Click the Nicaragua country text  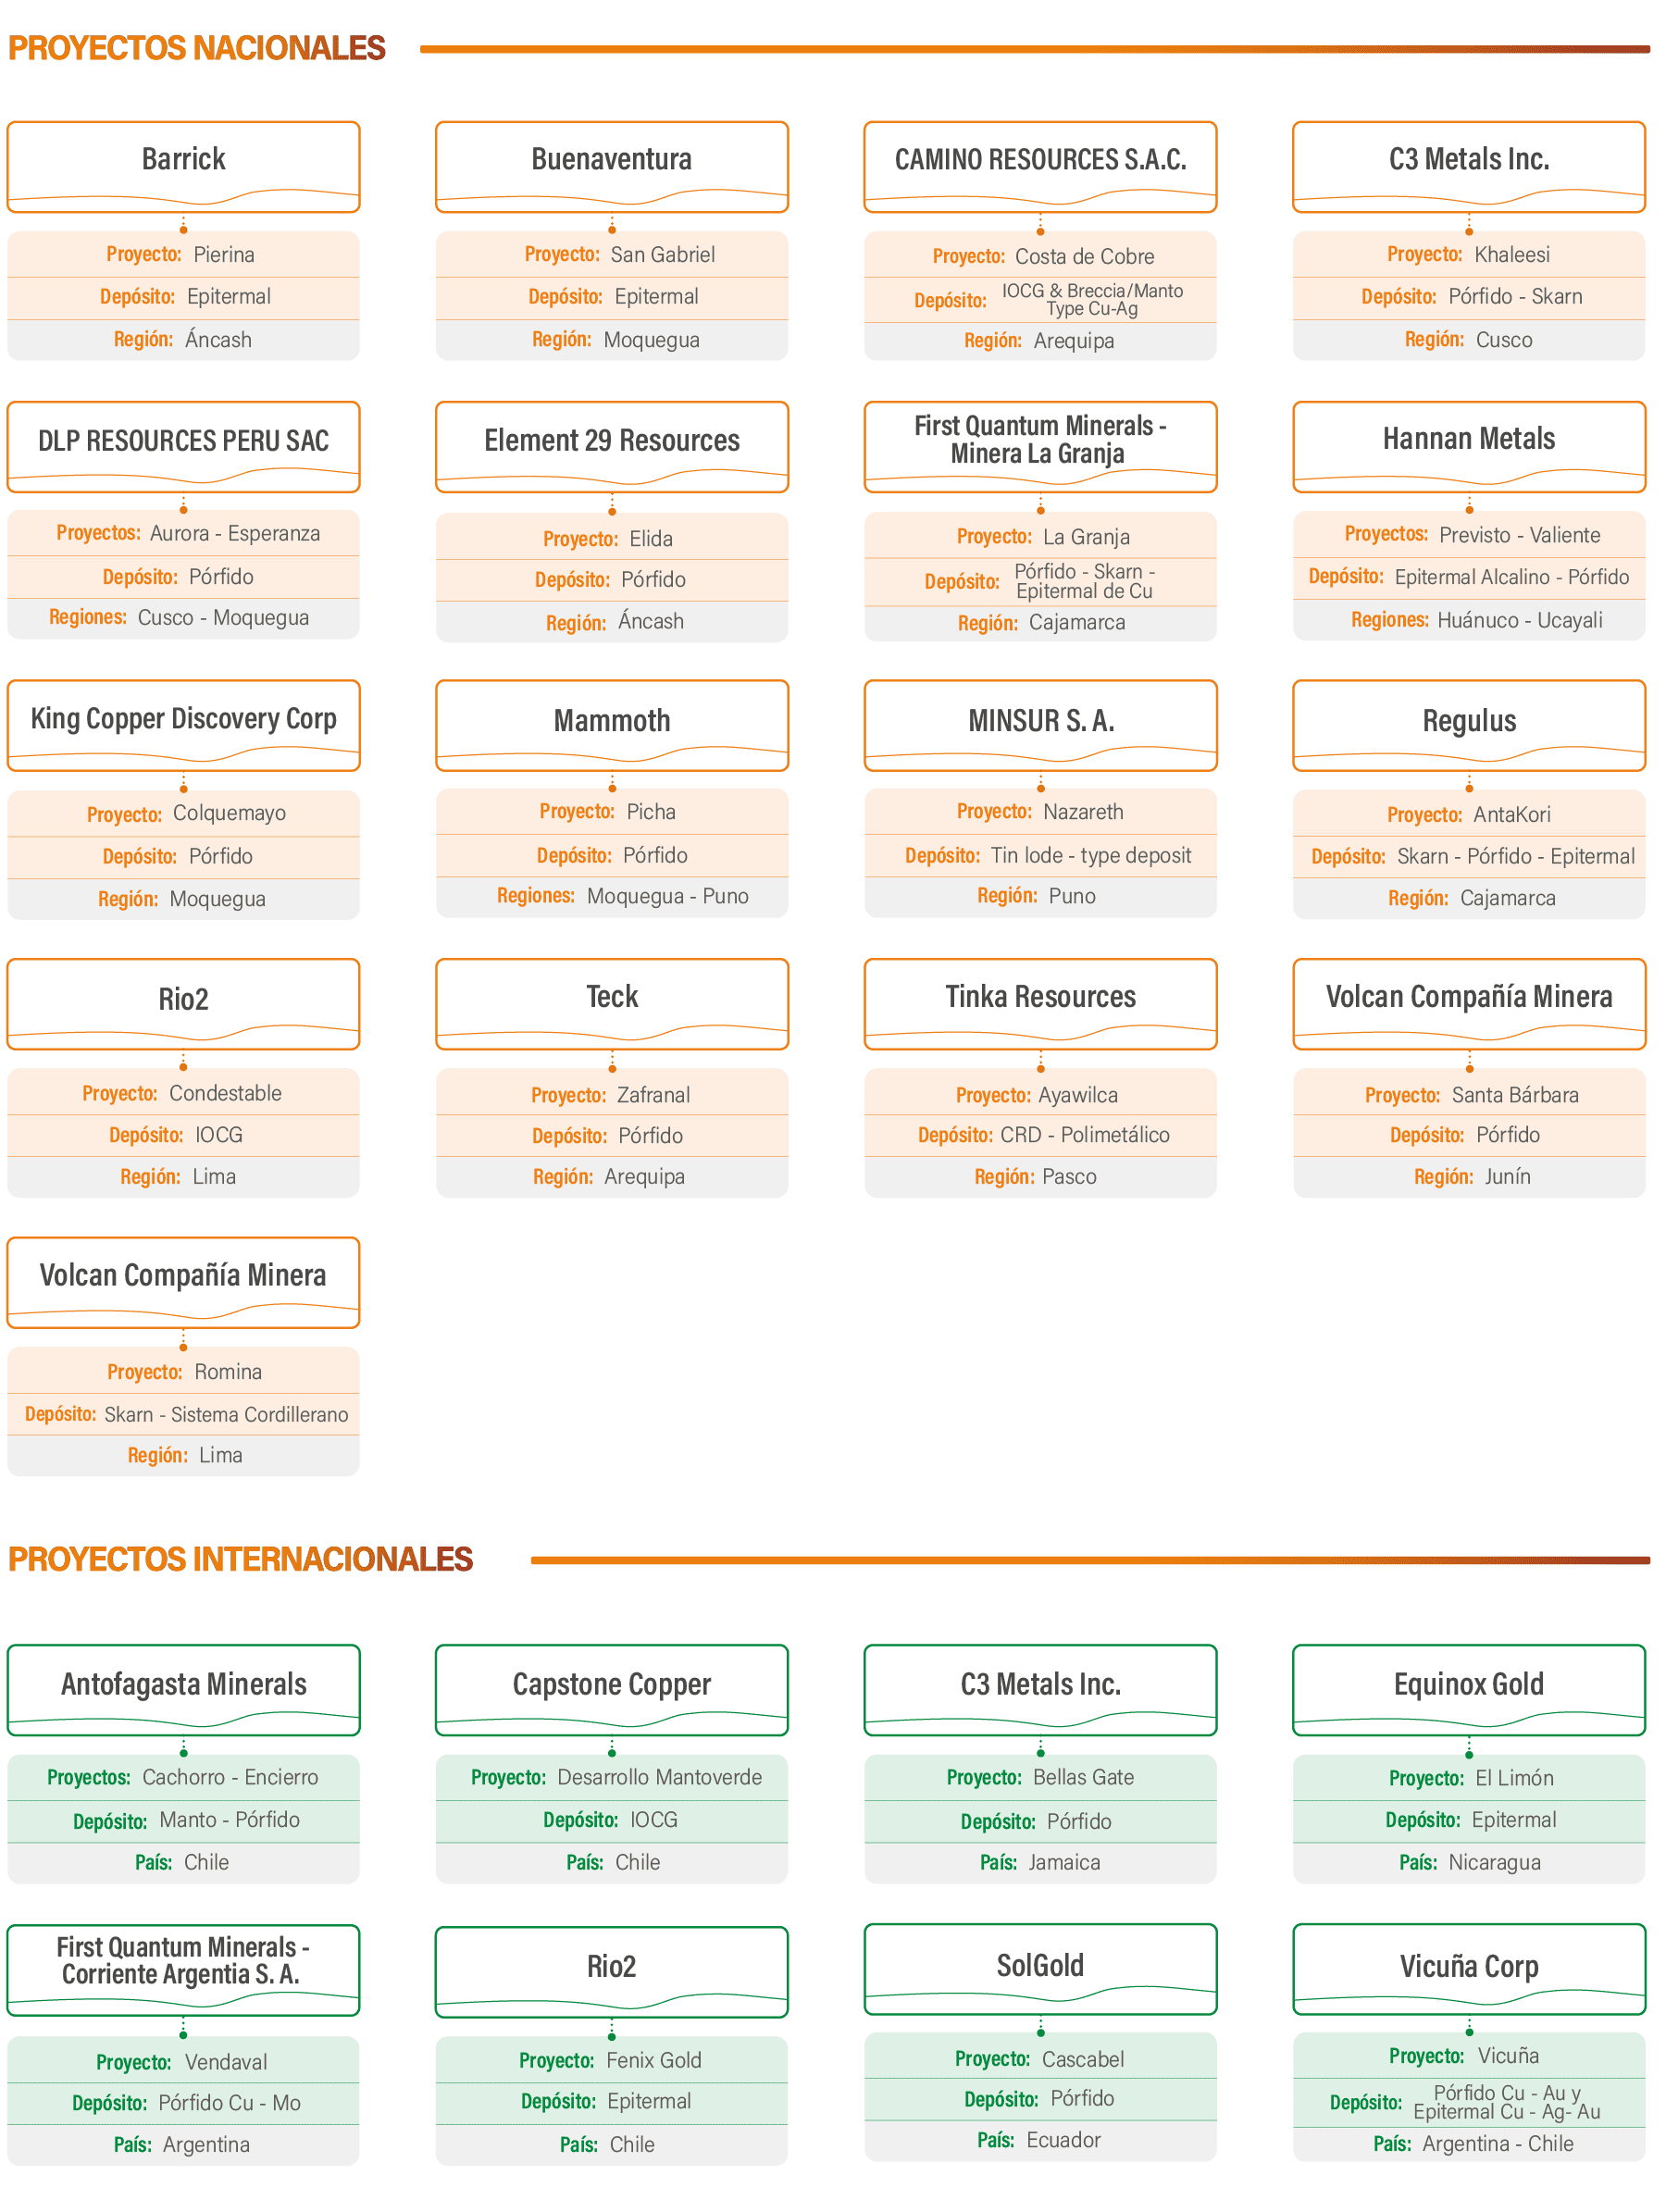1495,1862
